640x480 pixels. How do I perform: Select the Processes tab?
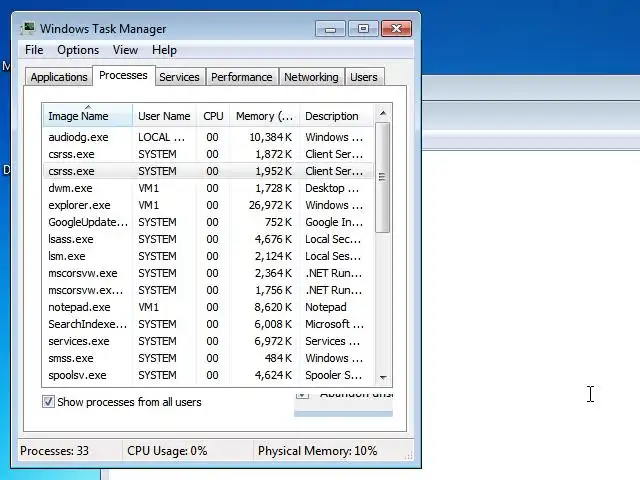click(123, 76)
